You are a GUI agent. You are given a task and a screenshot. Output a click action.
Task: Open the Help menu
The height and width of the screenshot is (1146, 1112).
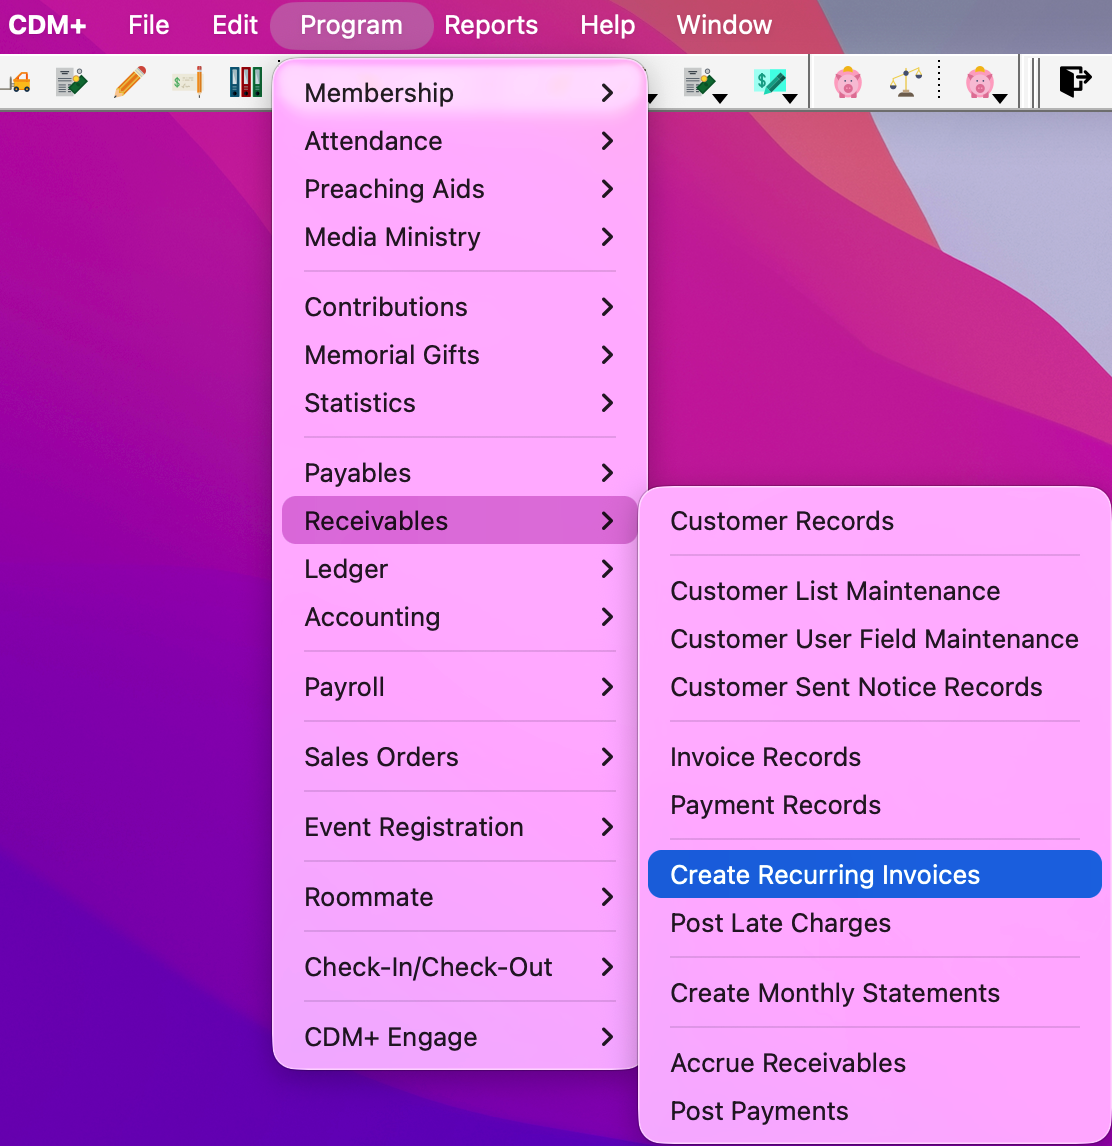[x=608, y=26]
